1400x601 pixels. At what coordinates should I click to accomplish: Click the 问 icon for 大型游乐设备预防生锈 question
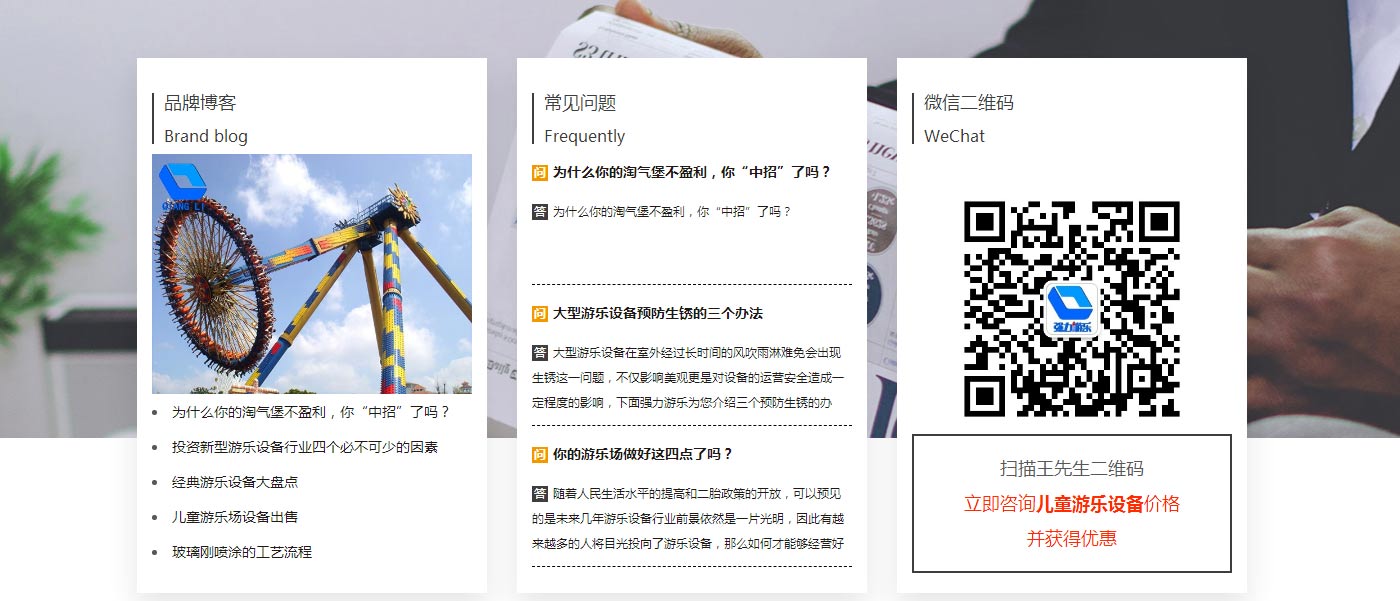(x=538, y=312)
